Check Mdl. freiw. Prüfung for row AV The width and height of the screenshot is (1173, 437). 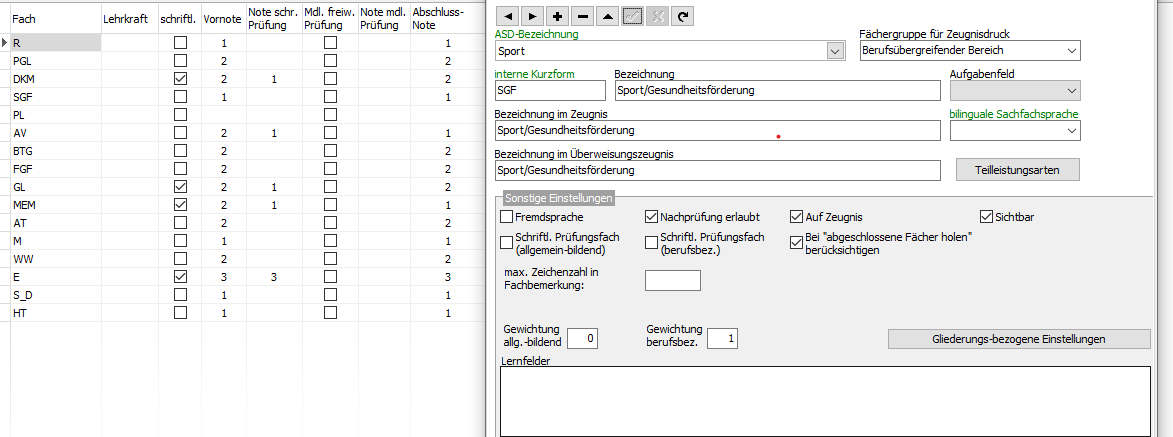click(330, 133)
